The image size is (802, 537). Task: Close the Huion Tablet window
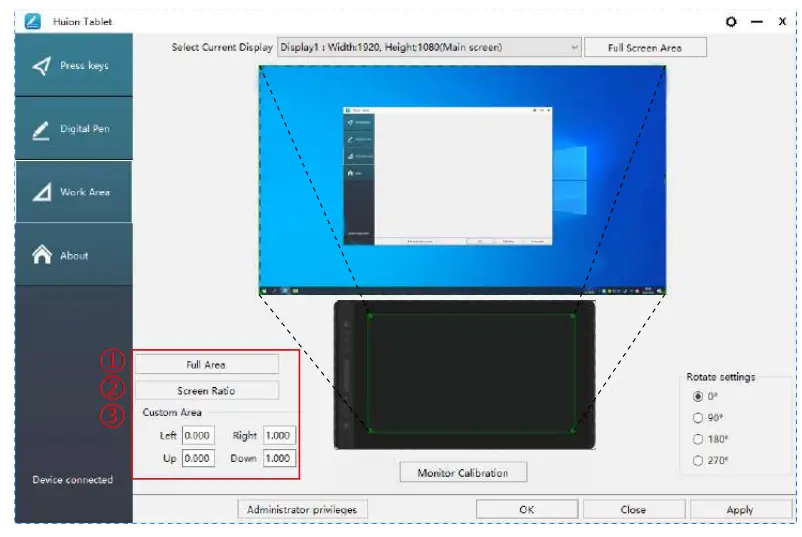(x=782, y=21)
